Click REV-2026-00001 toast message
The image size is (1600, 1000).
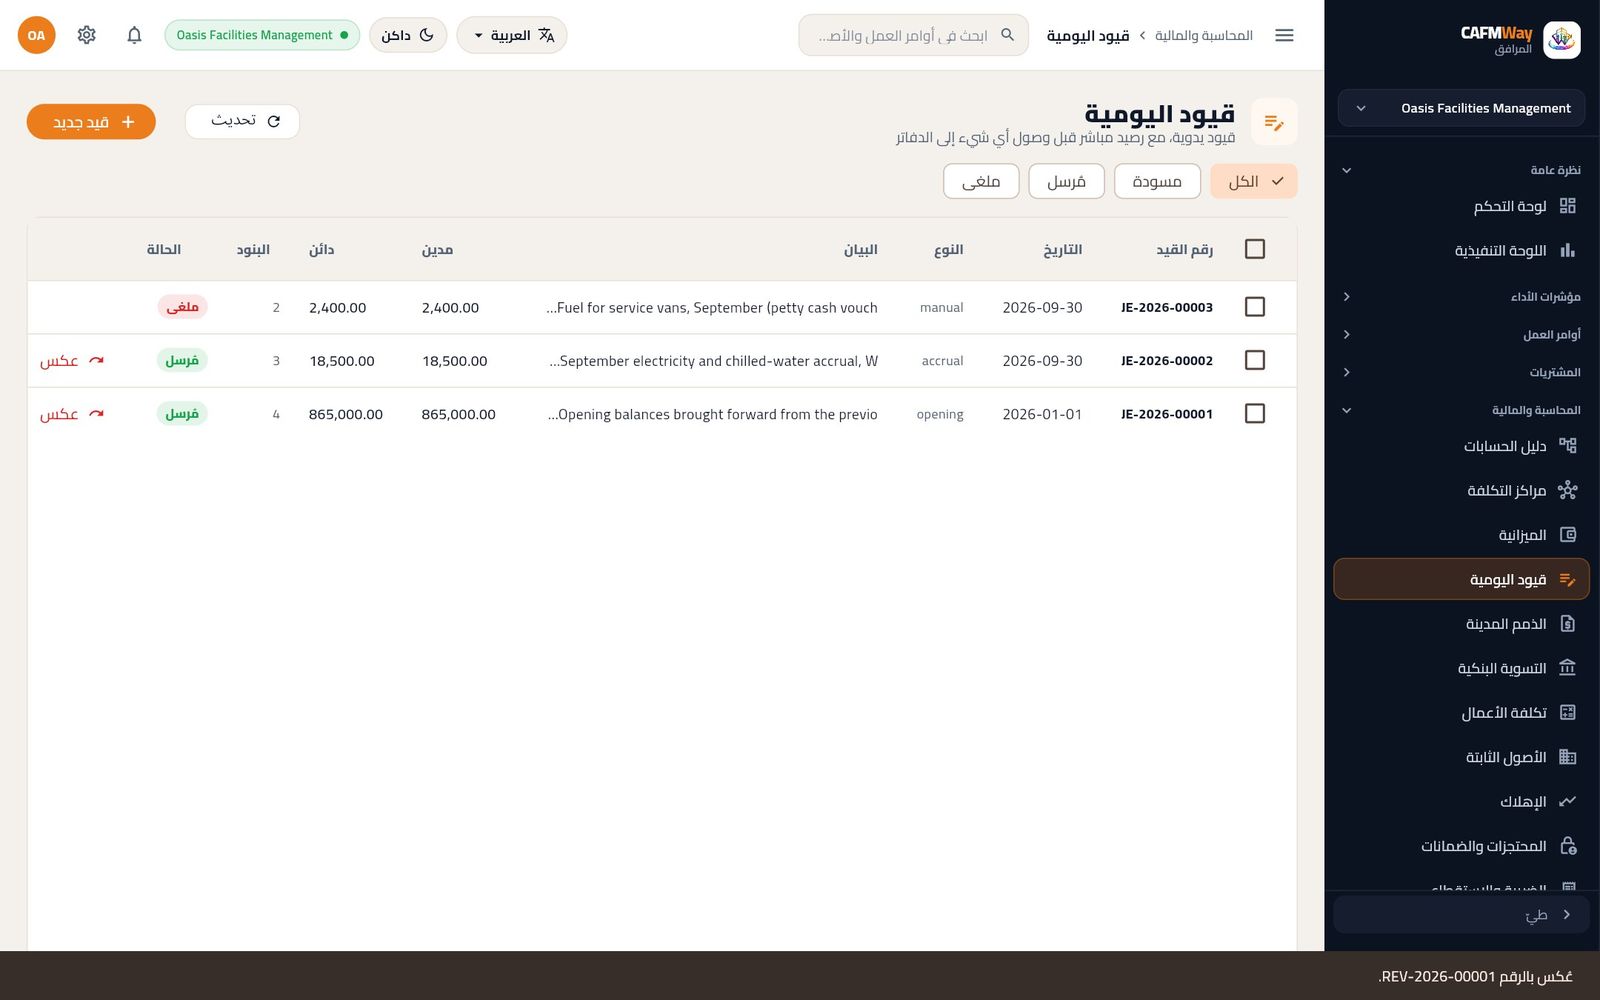click(1475, 976)
